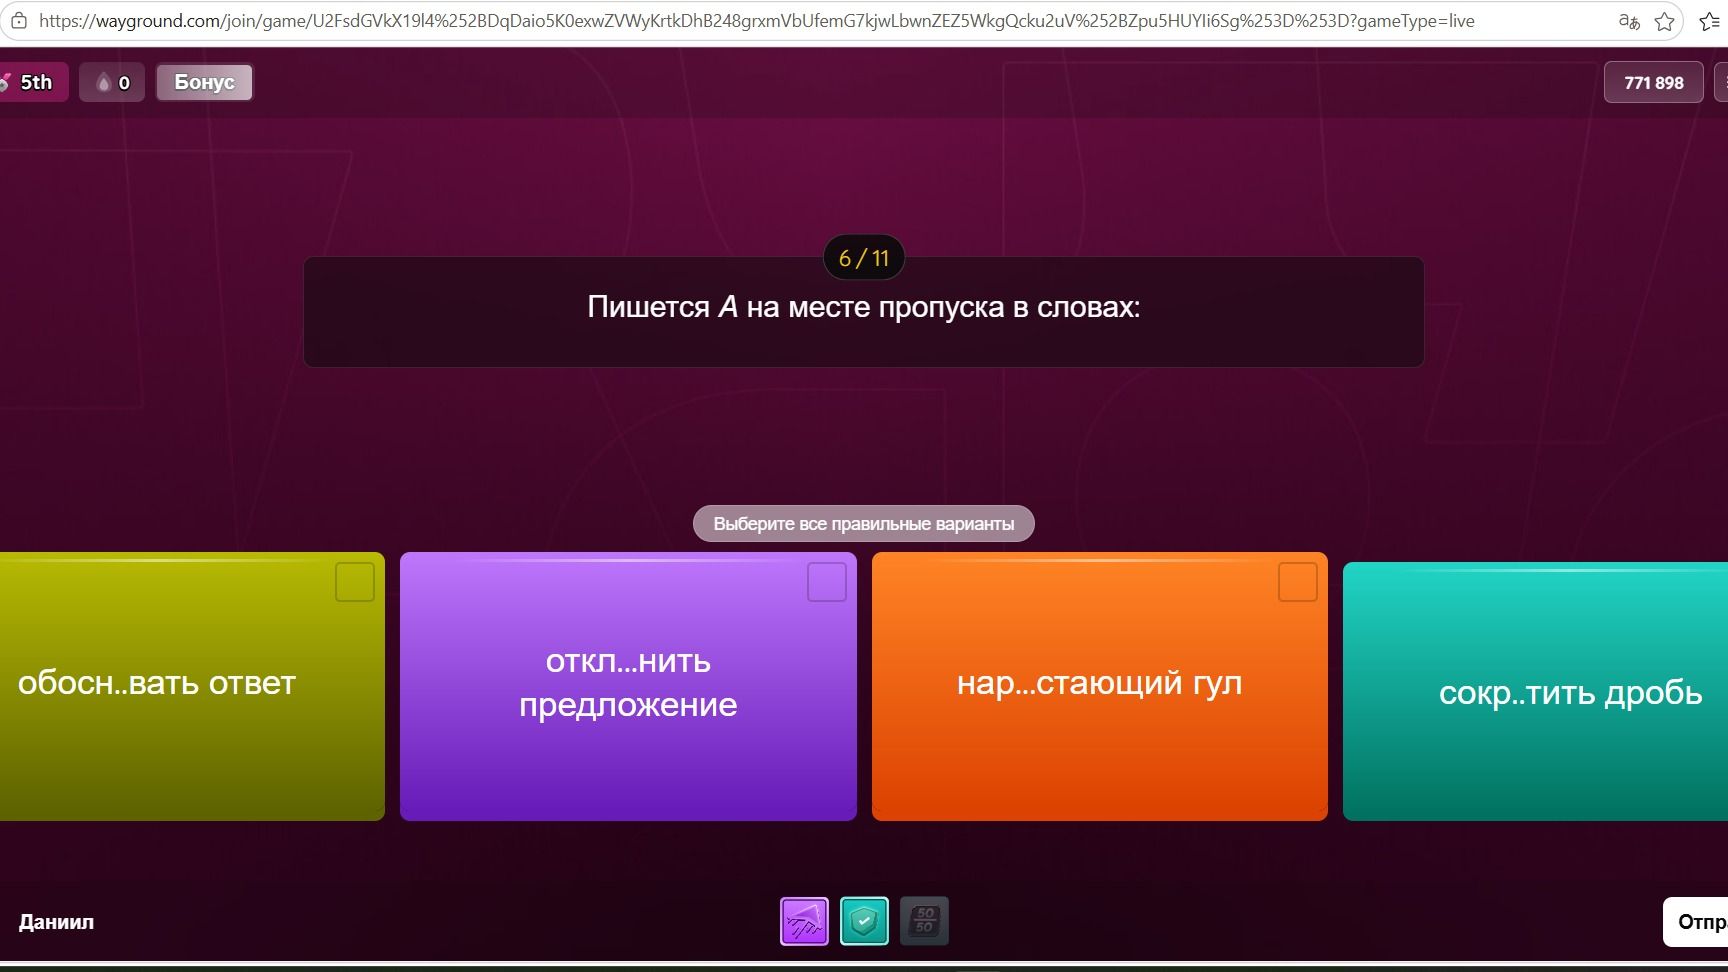1728x972 pixels.
Task: Open browser favorites list icon
Action: pos(1710,21)
